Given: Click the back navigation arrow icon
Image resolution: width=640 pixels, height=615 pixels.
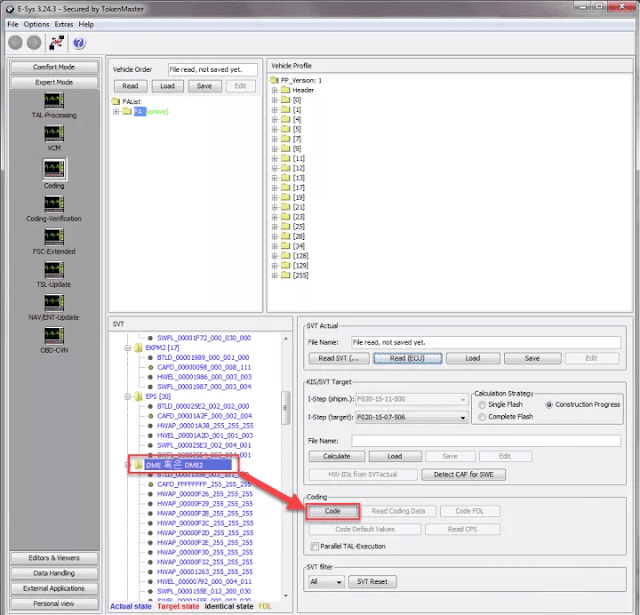Looking at the screenshot, I should pos(15,42).
